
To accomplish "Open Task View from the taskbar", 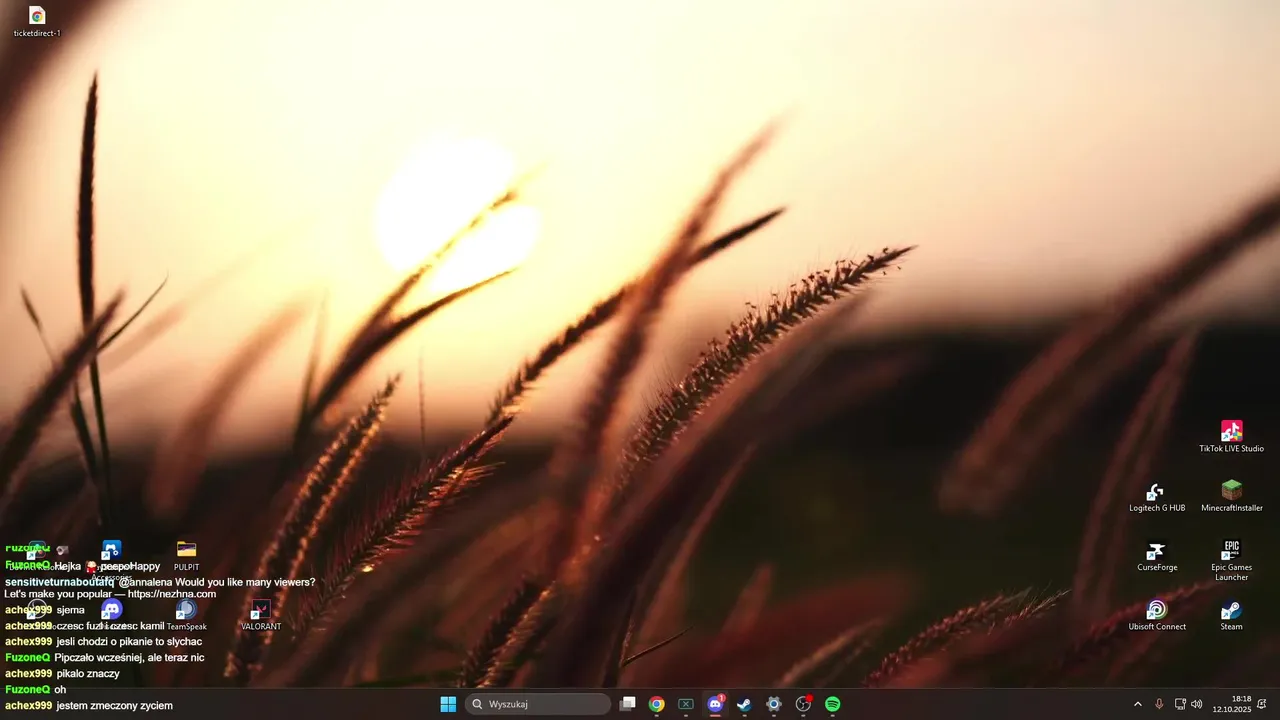I will 627,704.
